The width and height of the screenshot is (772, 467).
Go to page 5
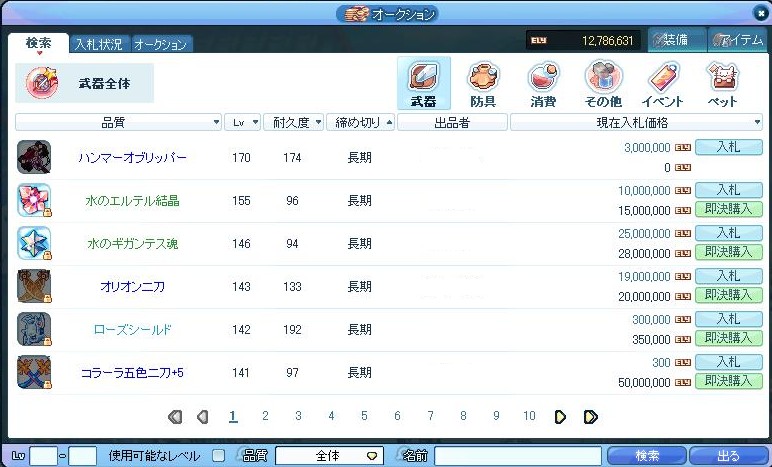coord(364,416)
